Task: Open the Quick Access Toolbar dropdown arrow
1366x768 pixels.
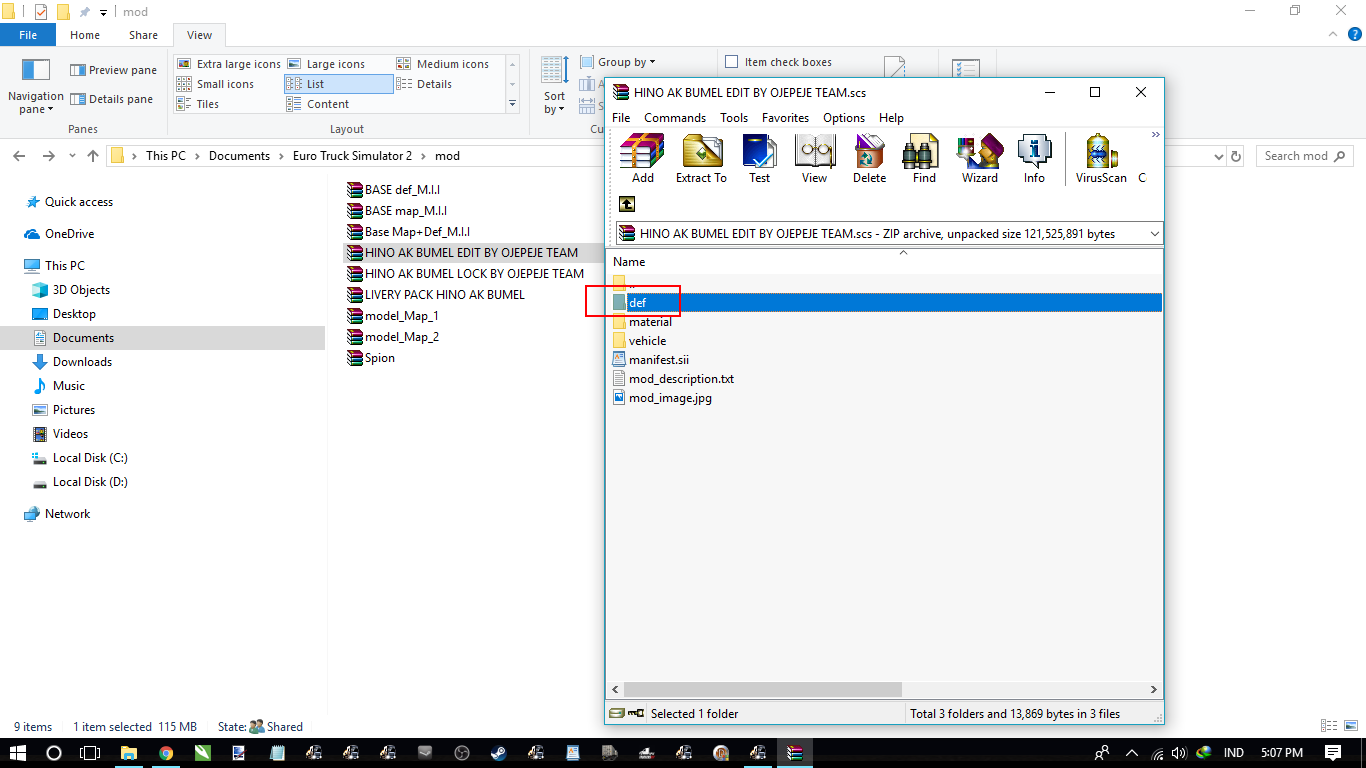Action: click(x=103, y=12)
